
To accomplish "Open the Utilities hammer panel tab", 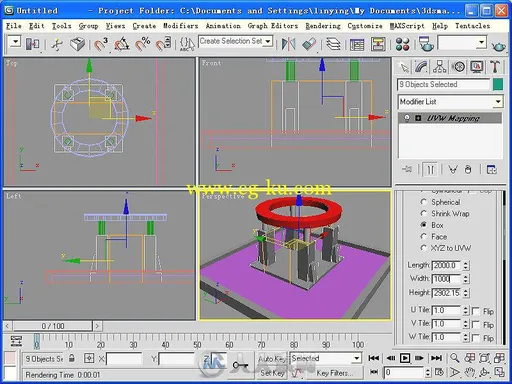I will [495, 67].
